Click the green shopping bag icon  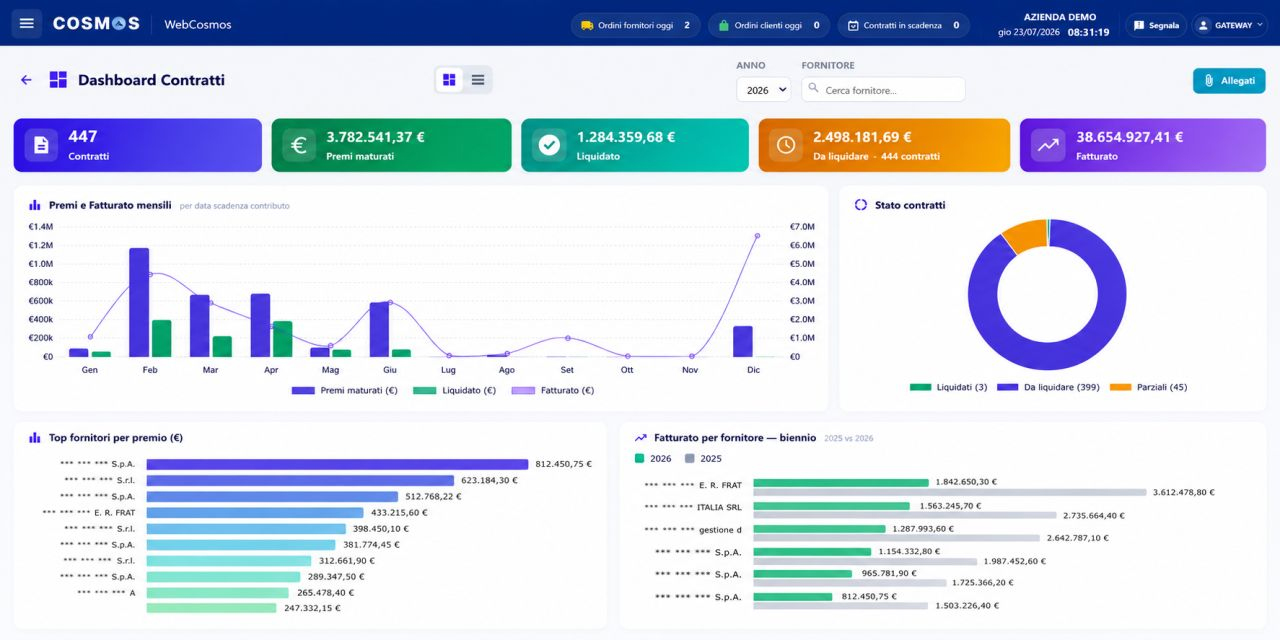(724, 25)
